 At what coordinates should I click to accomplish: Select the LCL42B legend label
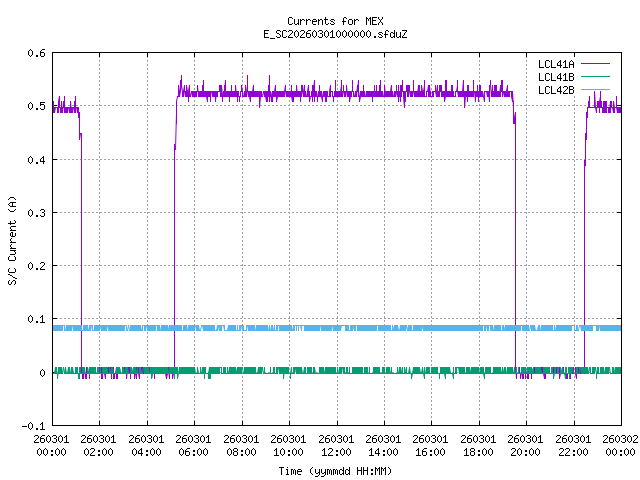coord(555,90)
